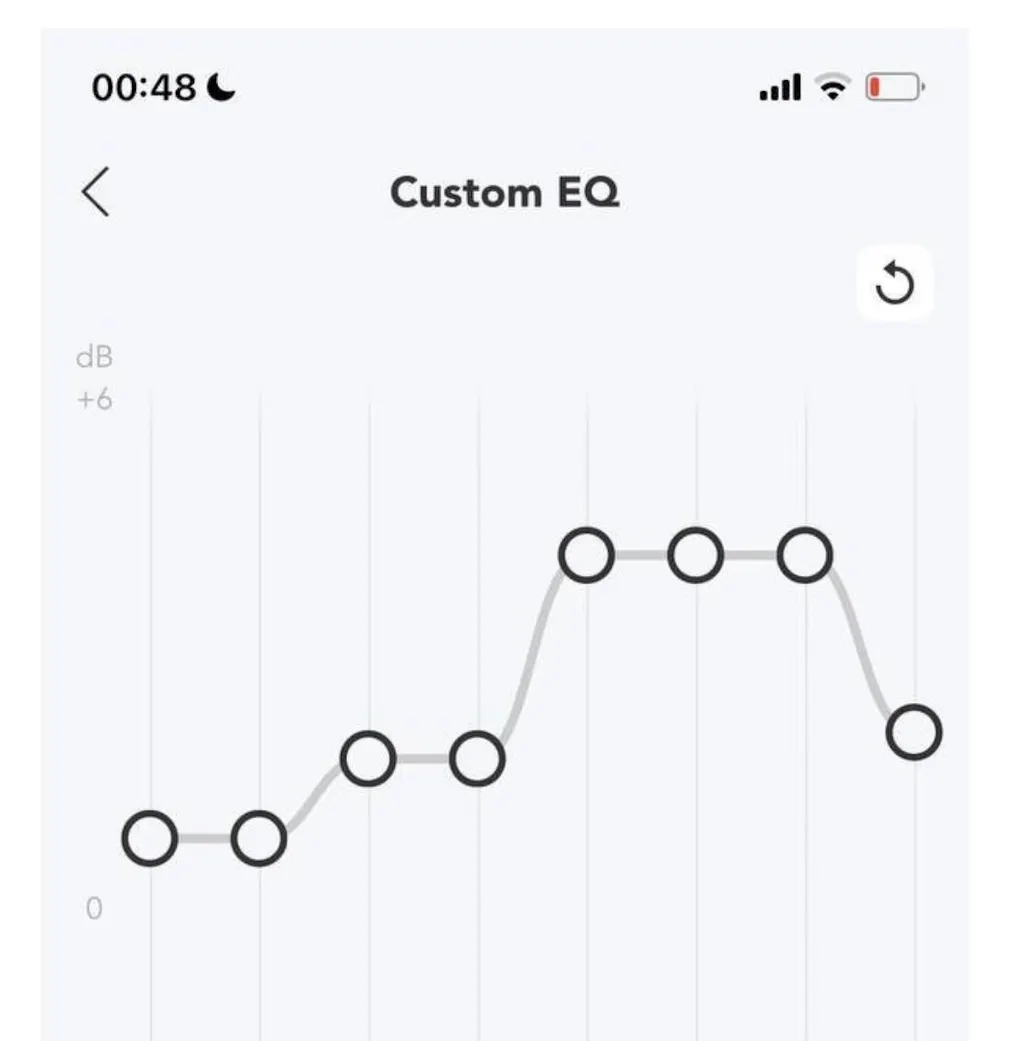Viewport: 1024px width, 1041px height.
Task: Tap the 0 dB axis label
Action: 94,909
